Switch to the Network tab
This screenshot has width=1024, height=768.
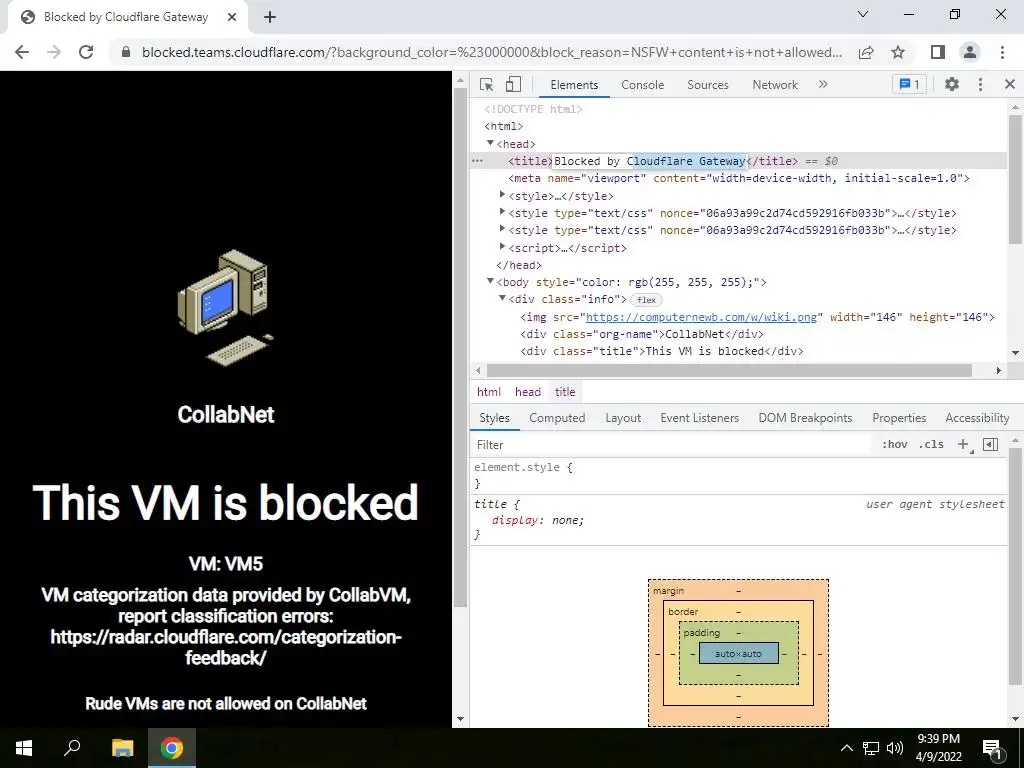(x=775, y=85)
